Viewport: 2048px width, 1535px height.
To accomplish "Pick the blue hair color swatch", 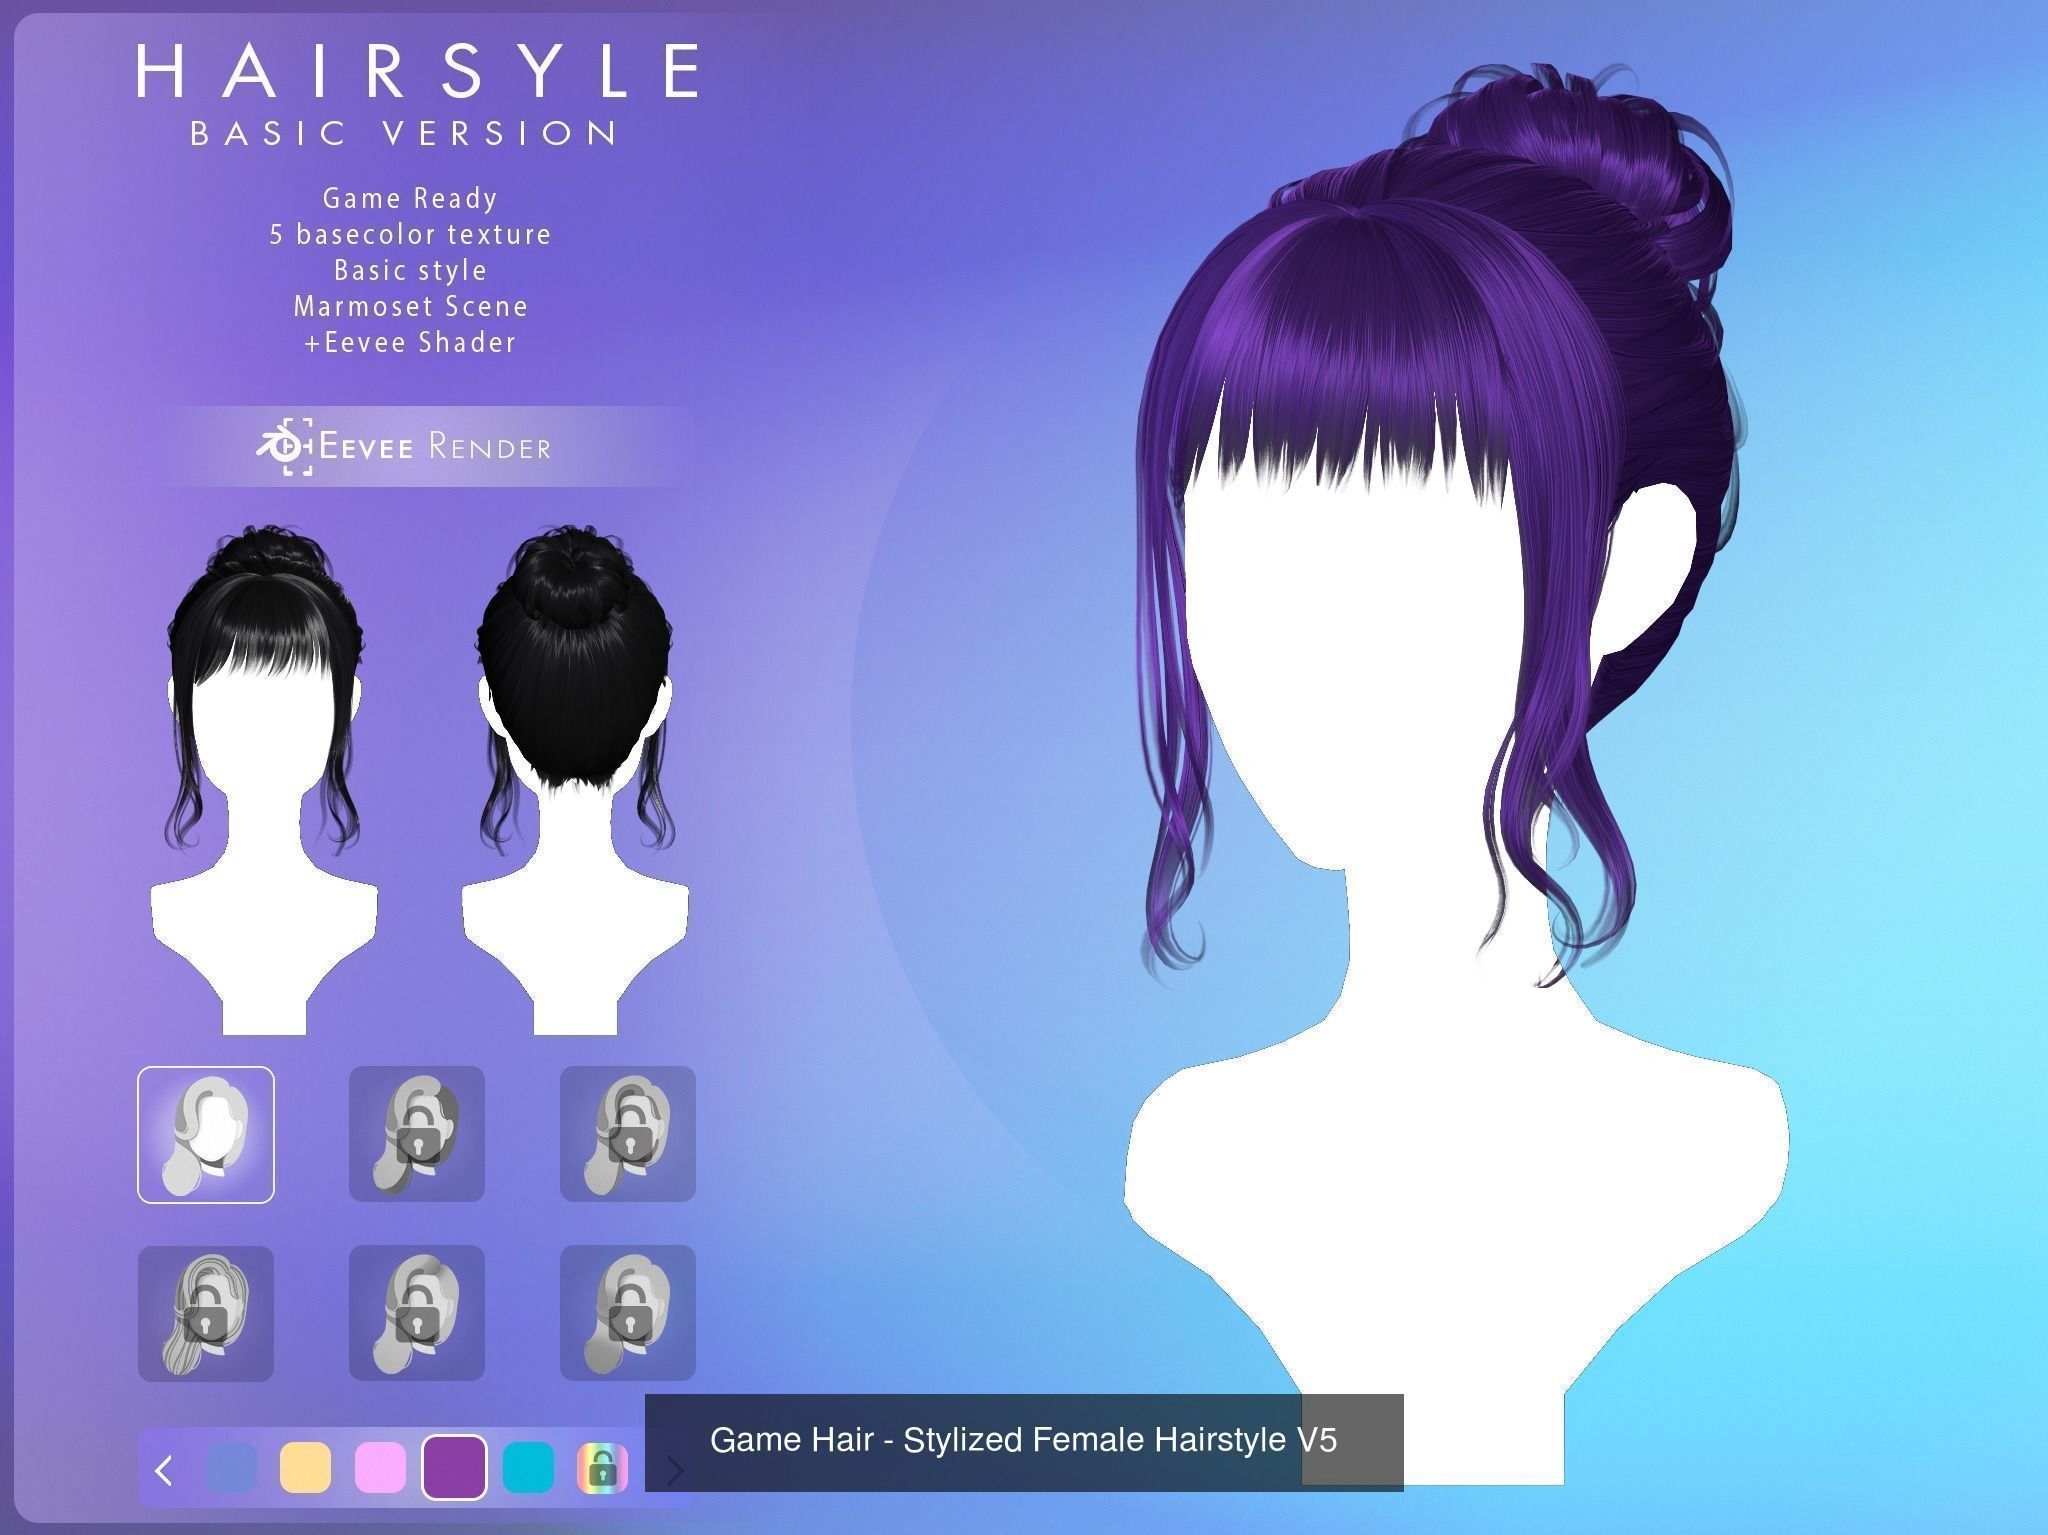I will pos(231,1467).
